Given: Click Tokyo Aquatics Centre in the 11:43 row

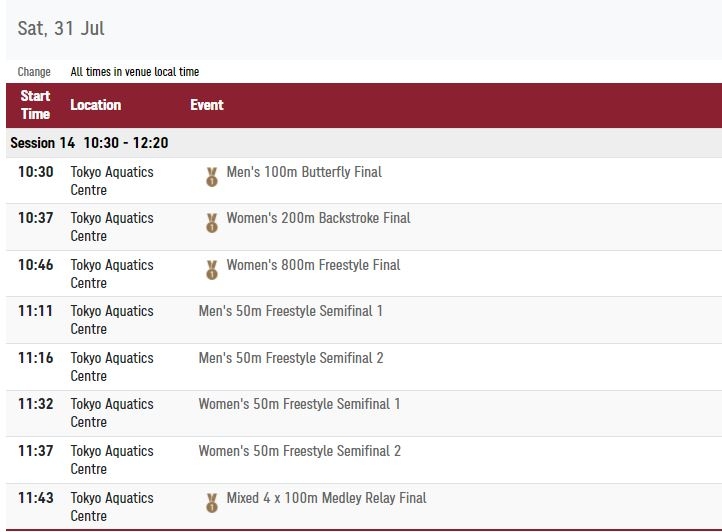Looking at the screenshot, I should coord(112,507).
